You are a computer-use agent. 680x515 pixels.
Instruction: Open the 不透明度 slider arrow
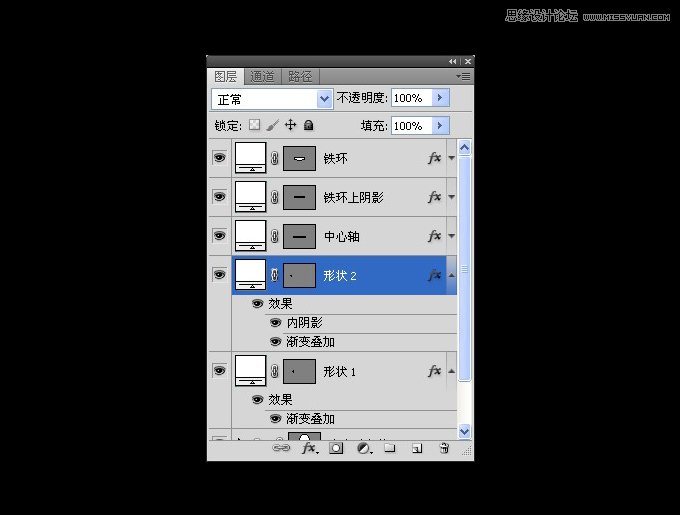440,98
